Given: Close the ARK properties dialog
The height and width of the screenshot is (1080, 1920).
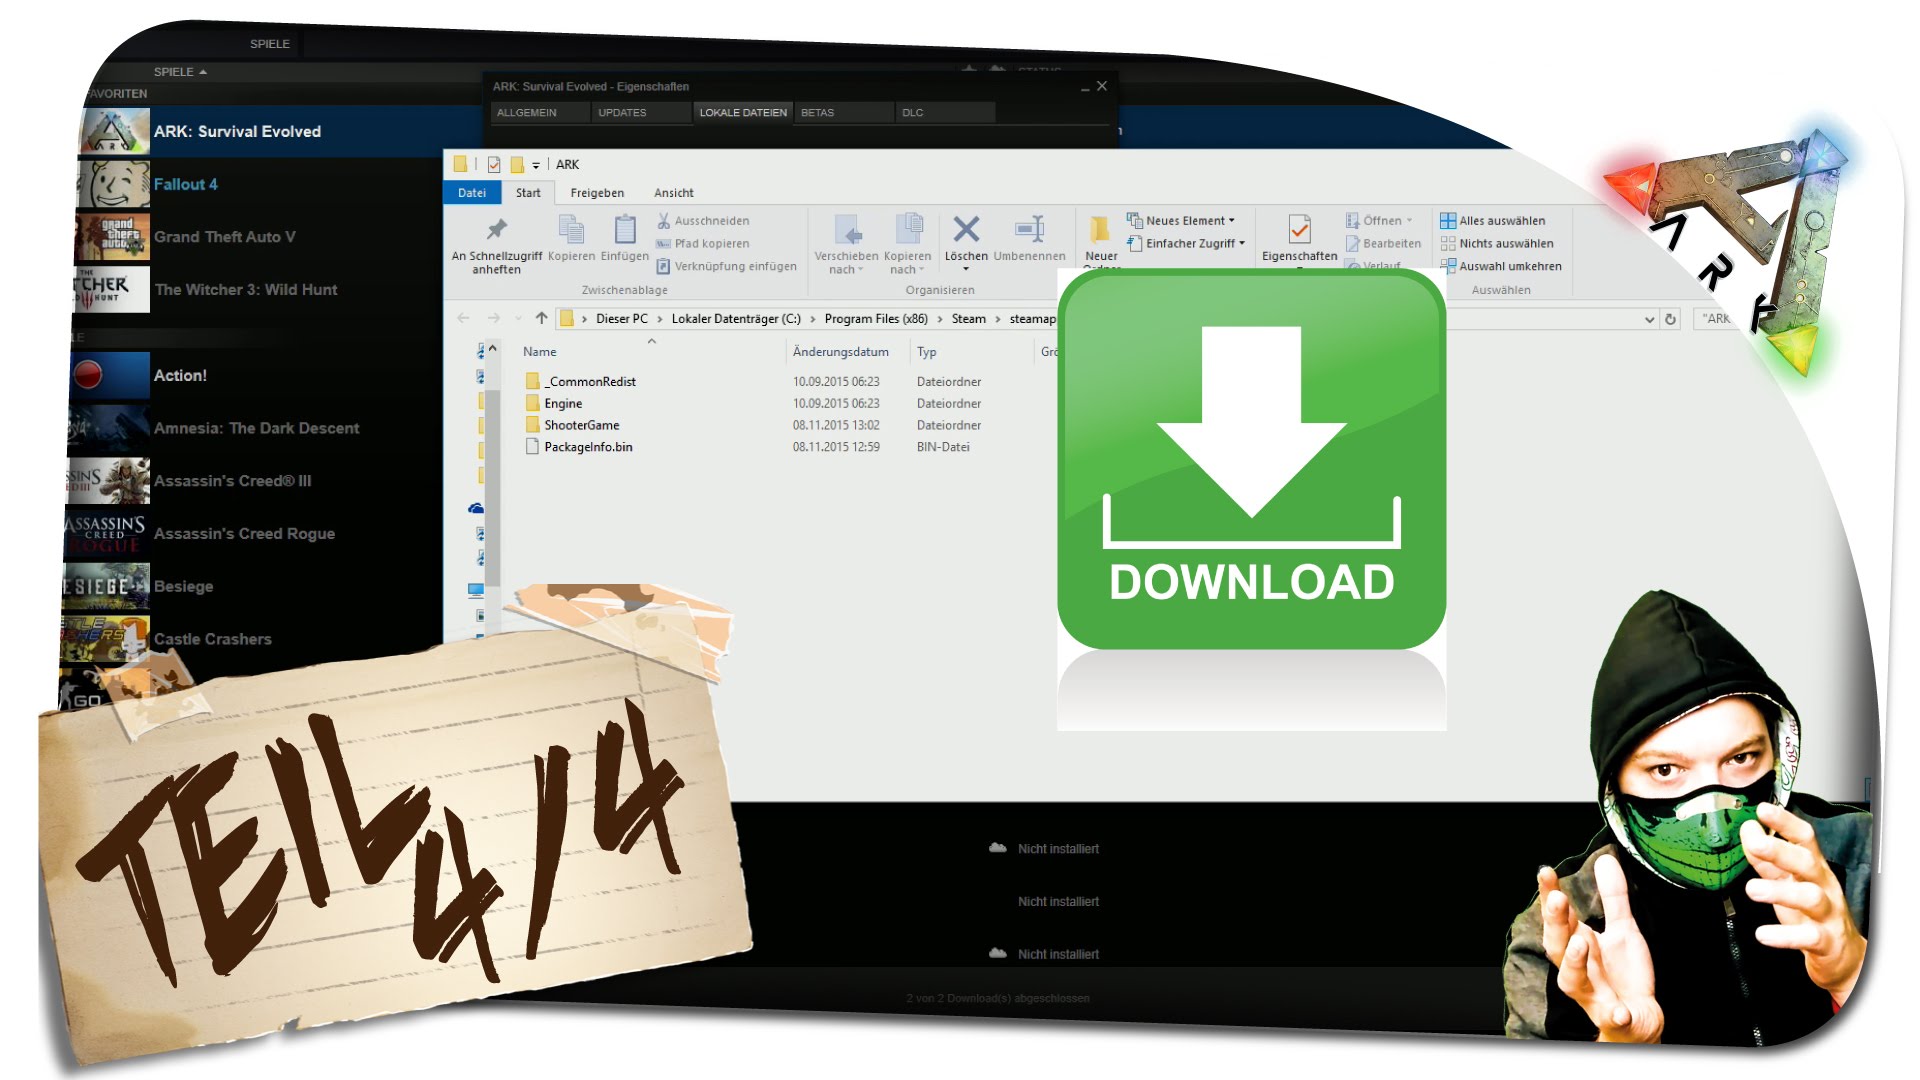Looking at the screenshot, I should click(1102, 87).
